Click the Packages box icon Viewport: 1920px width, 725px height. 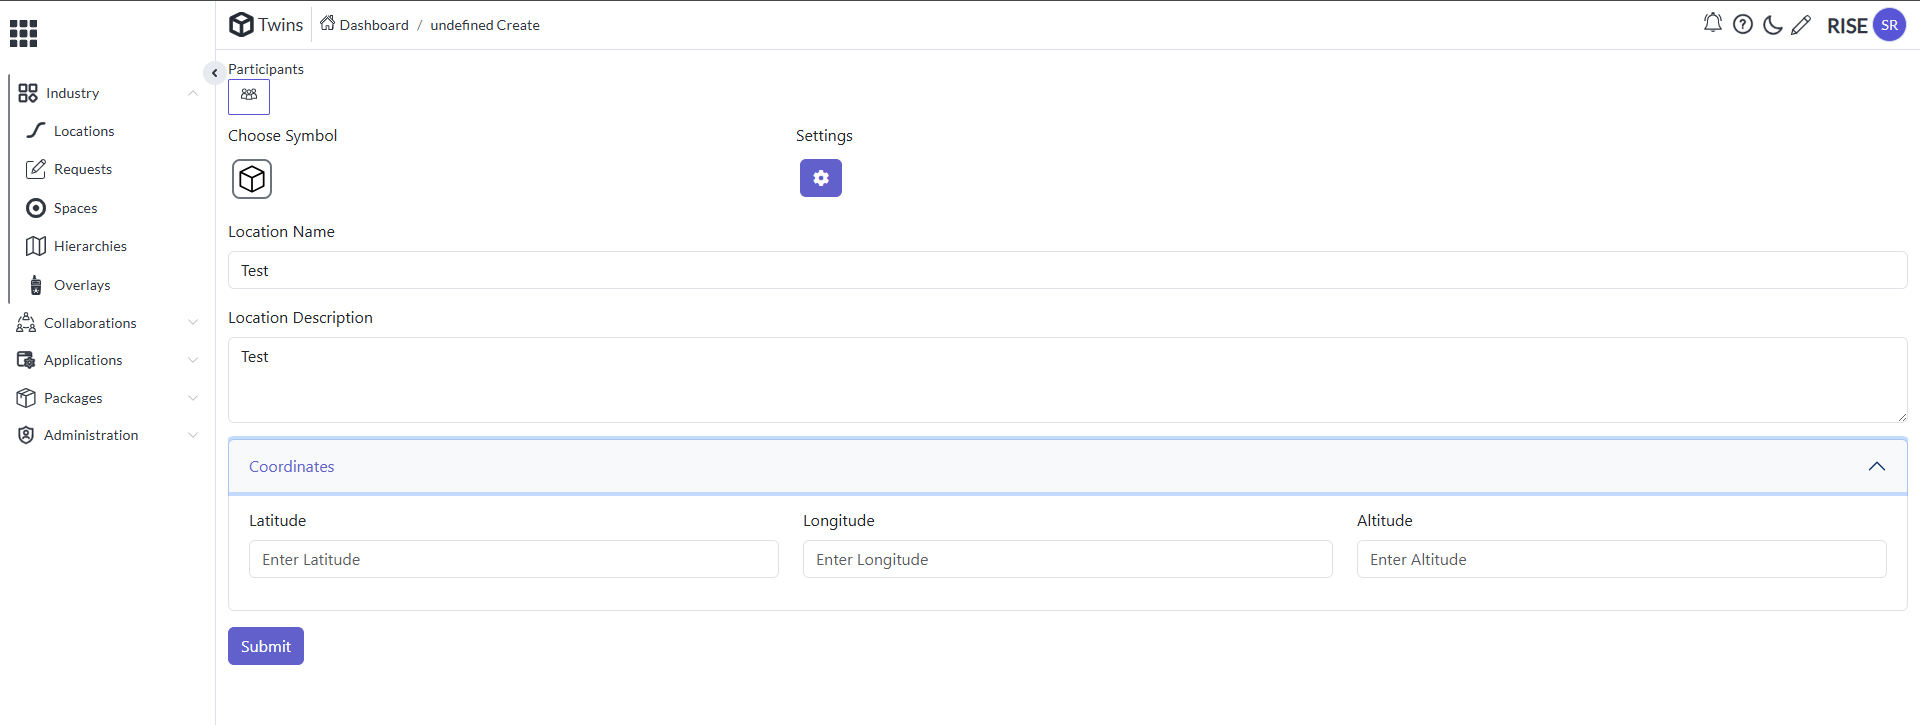(26, 398)
